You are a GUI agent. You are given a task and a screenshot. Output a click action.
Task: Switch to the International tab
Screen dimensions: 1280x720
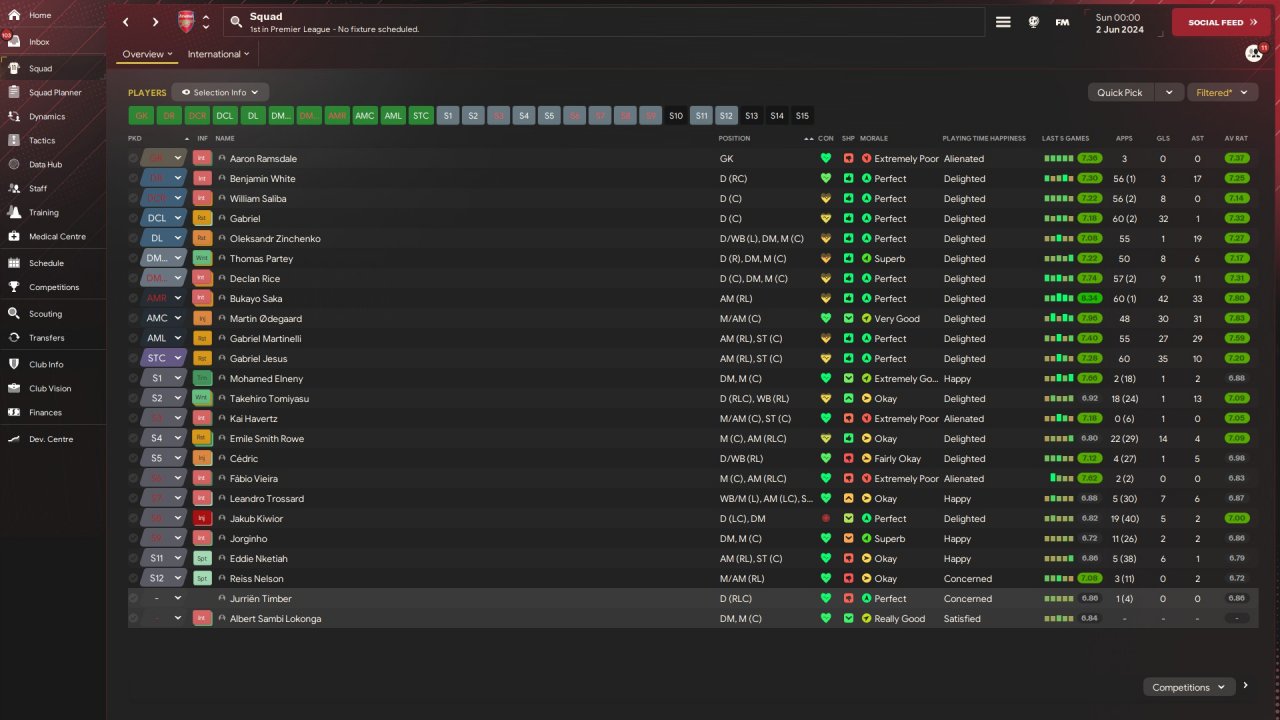[x=219, y=54]
